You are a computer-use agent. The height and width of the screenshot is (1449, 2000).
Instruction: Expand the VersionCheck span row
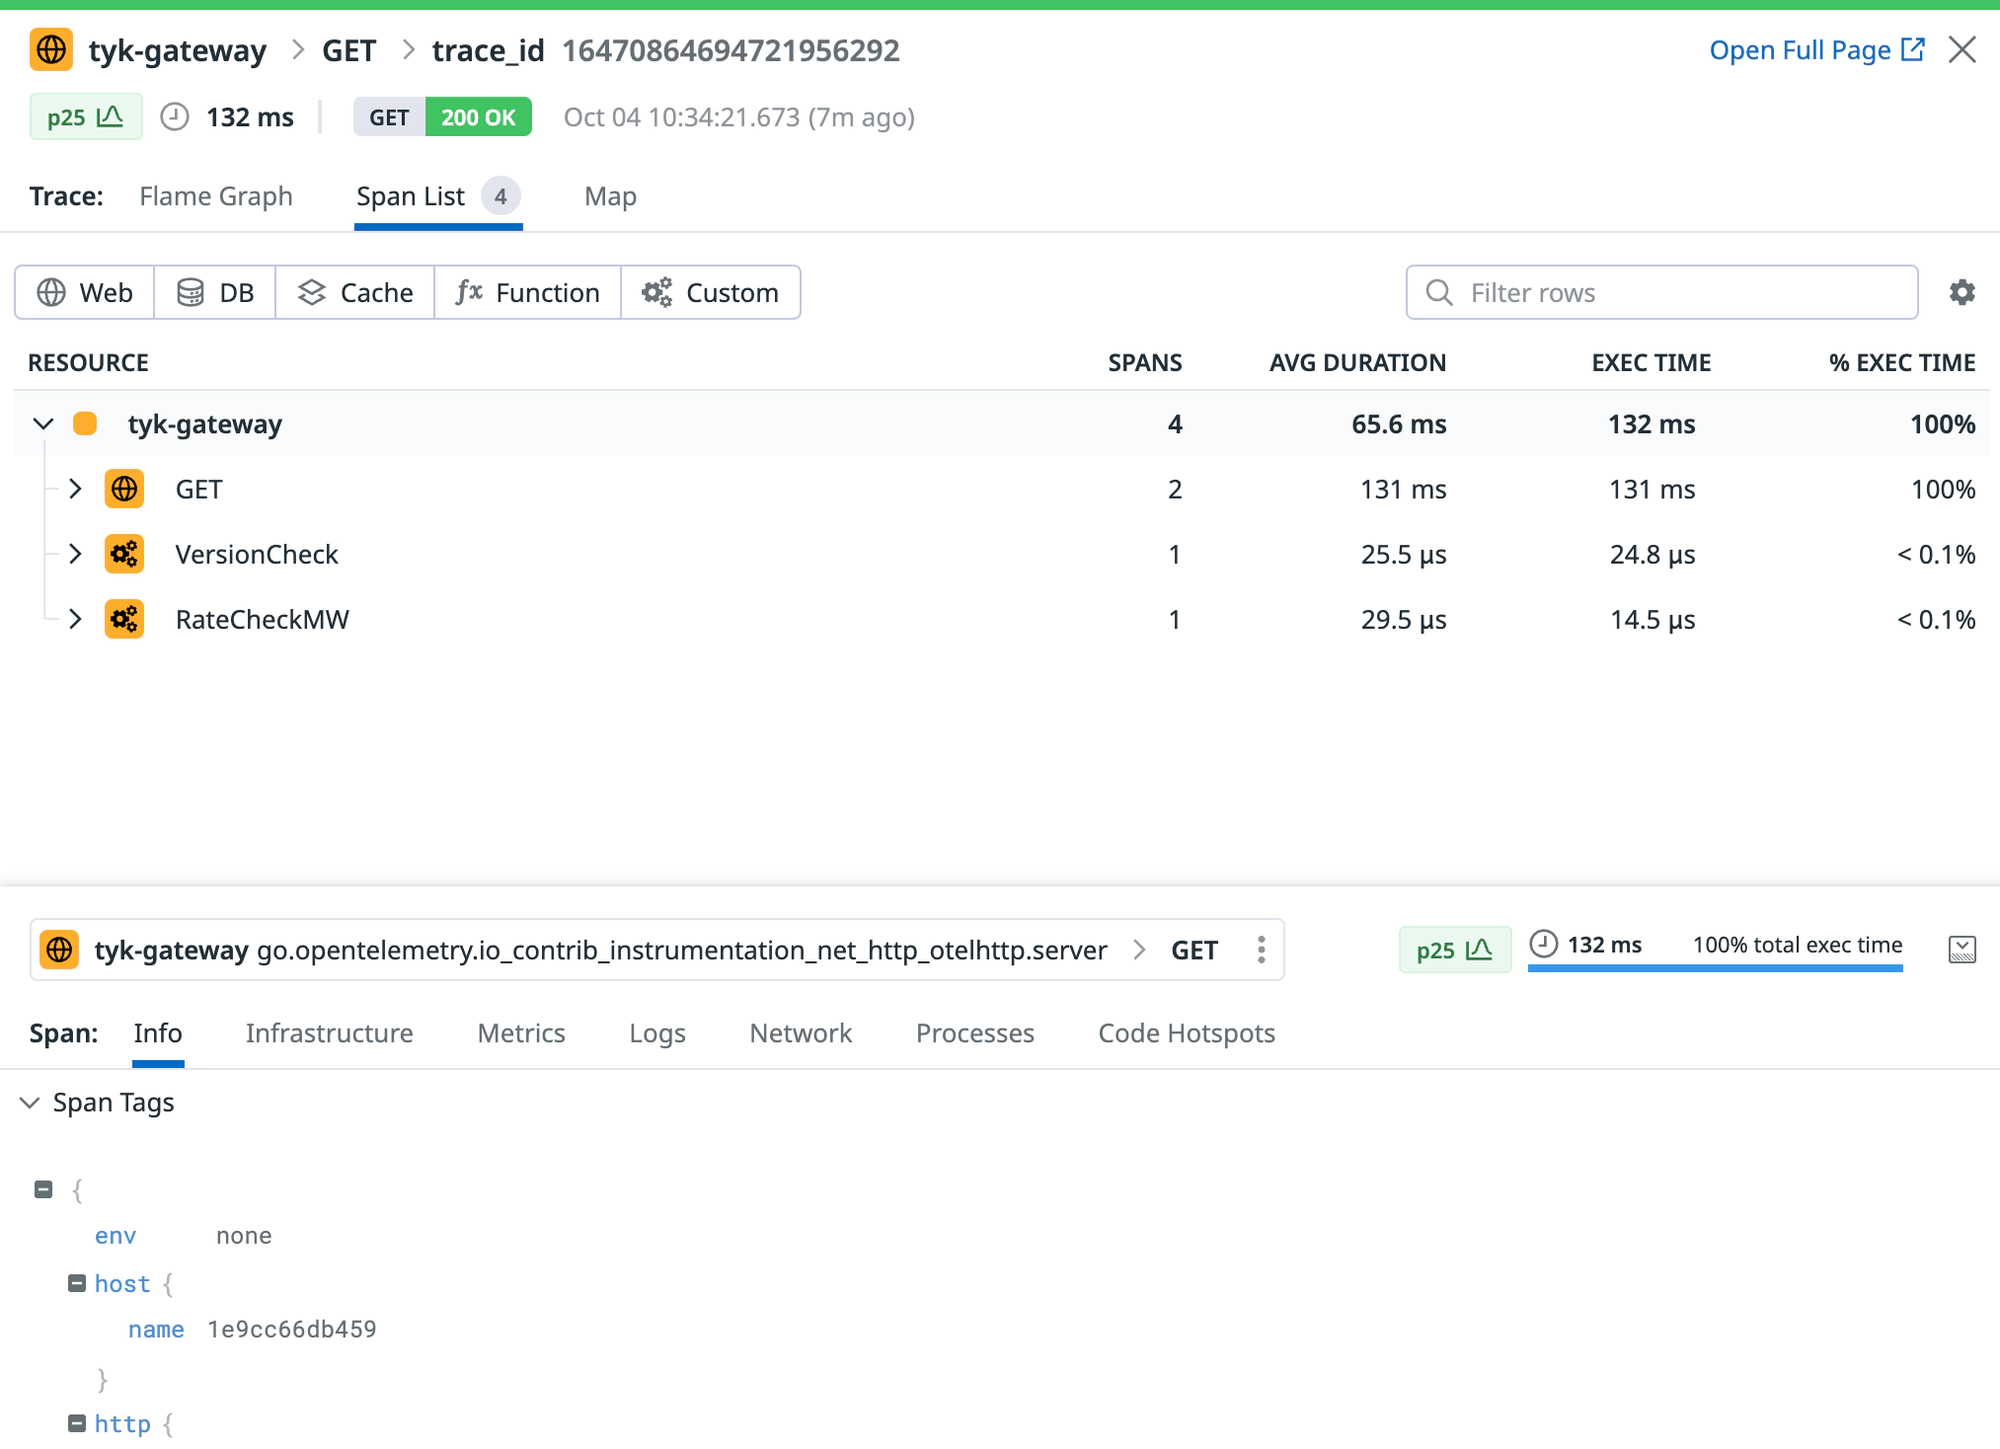click(76, 554)
